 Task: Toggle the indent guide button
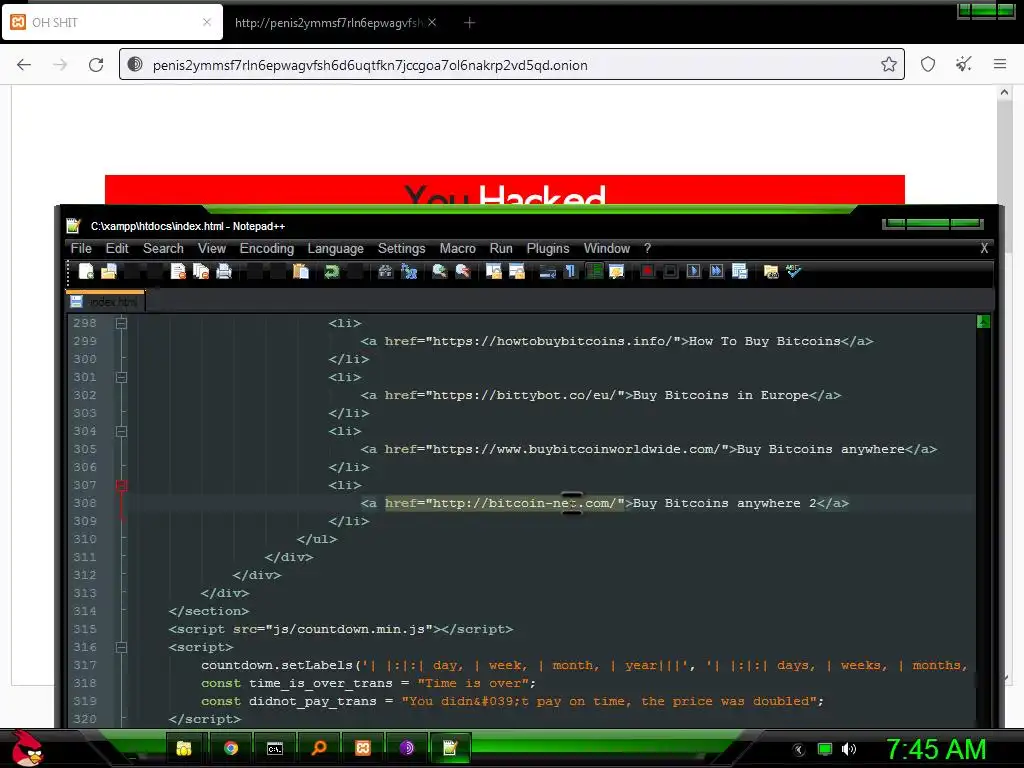click(x=594, y=271)
